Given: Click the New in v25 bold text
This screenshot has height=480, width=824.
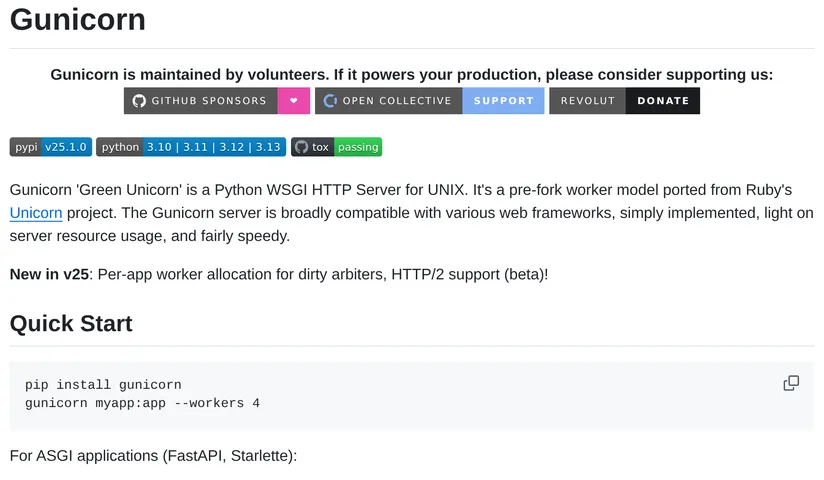Looking at the screenshot, I should click(49, 274).
